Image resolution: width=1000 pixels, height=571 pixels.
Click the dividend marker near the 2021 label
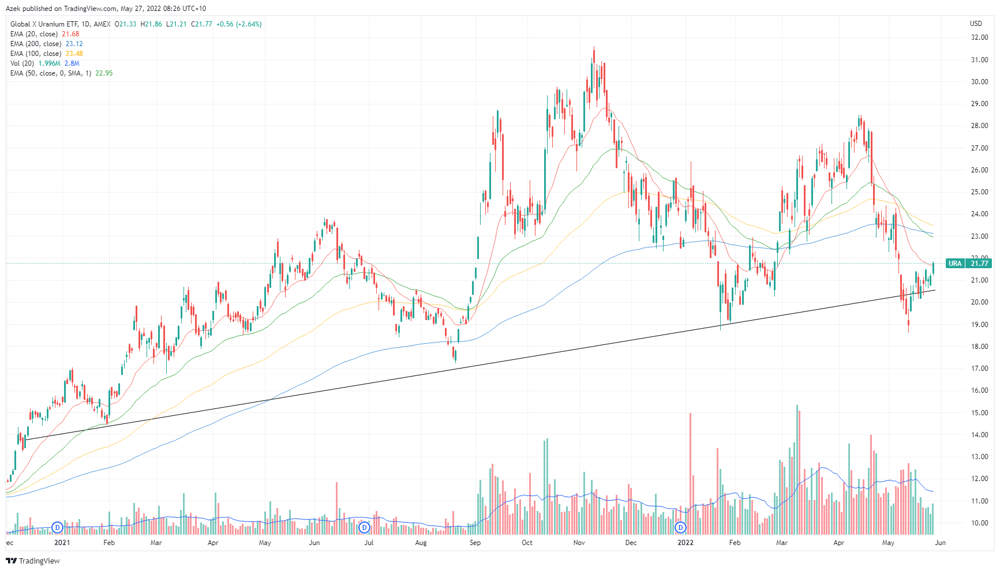click(x=57, y=527)
